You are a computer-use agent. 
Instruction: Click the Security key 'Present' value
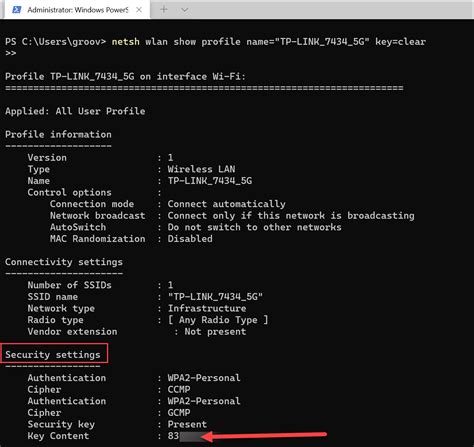[187, 424]
